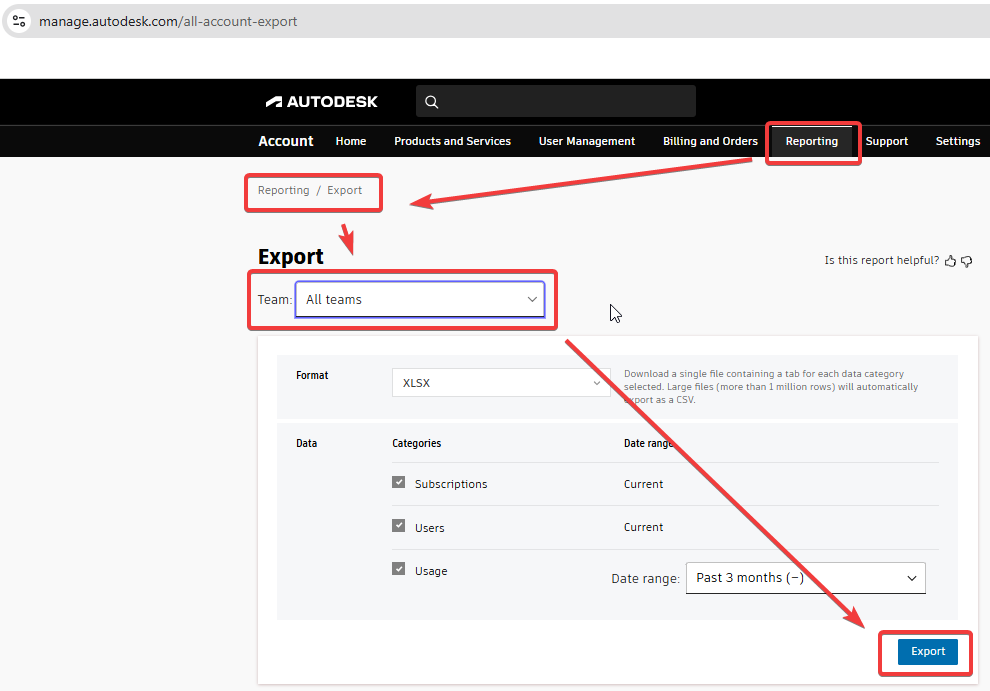The height and width of the screenshot is (691, 990).
Task: Click the Export page heading
Action: 290,256
